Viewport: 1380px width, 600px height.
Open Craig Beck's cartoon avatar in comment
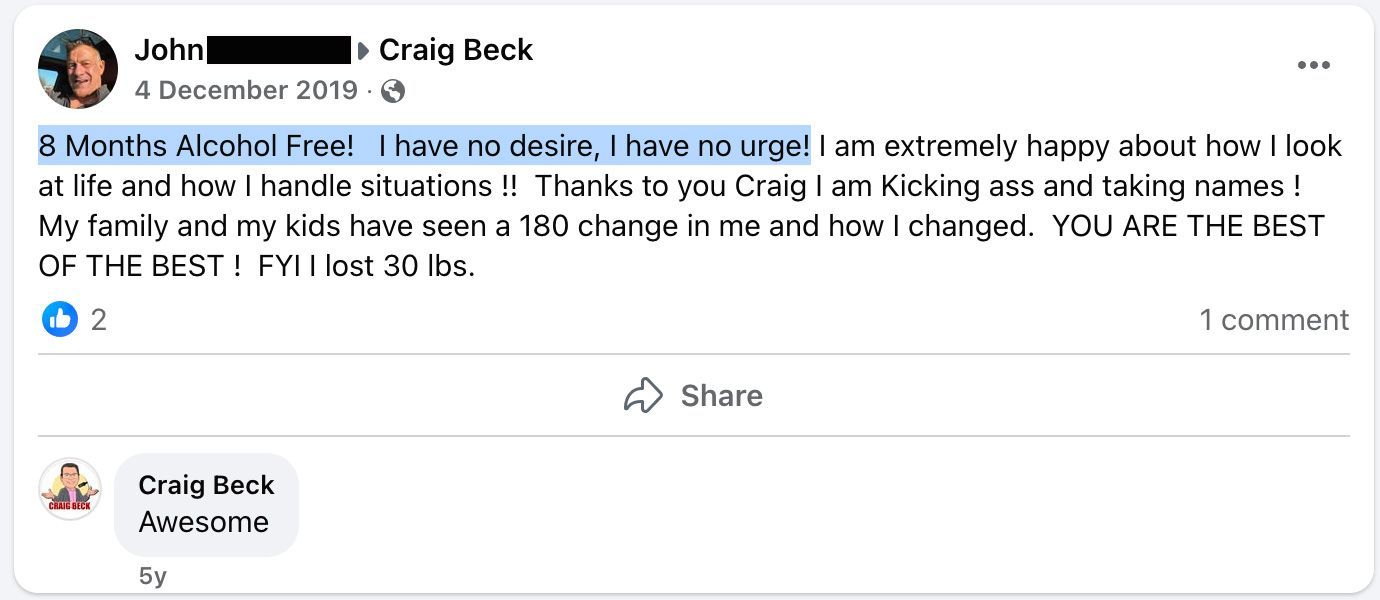coord(70,490)
